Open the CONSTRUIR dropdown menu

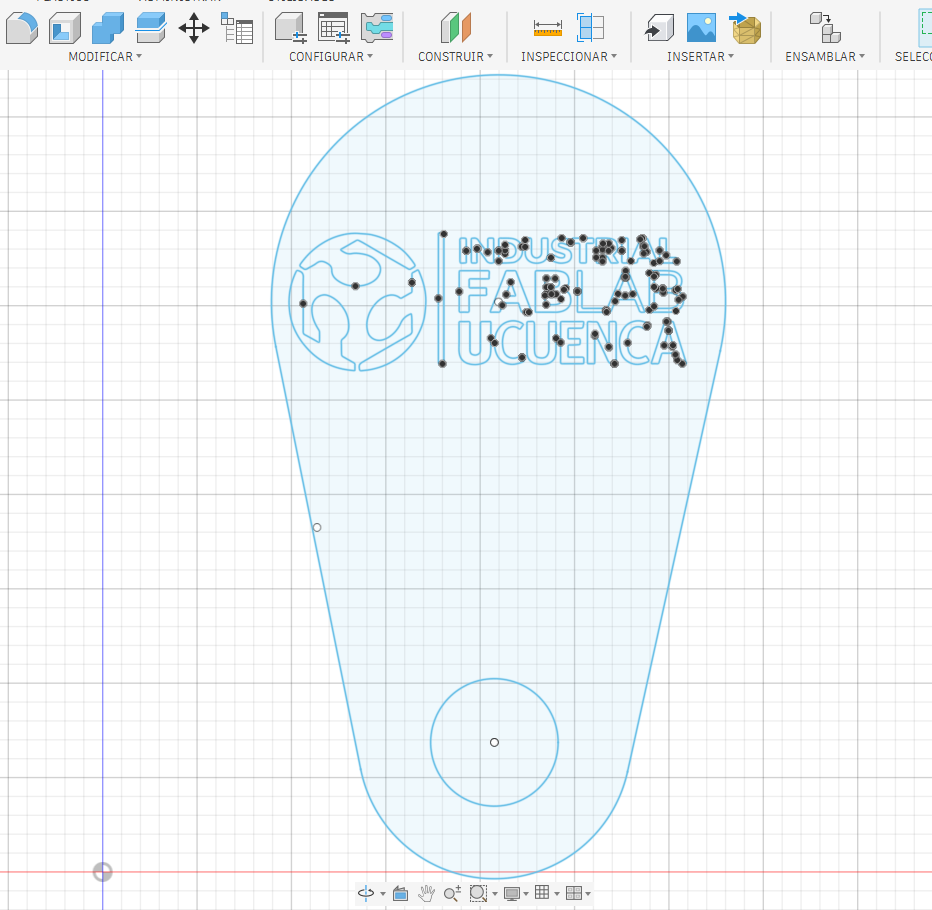[x=455, y=56]
